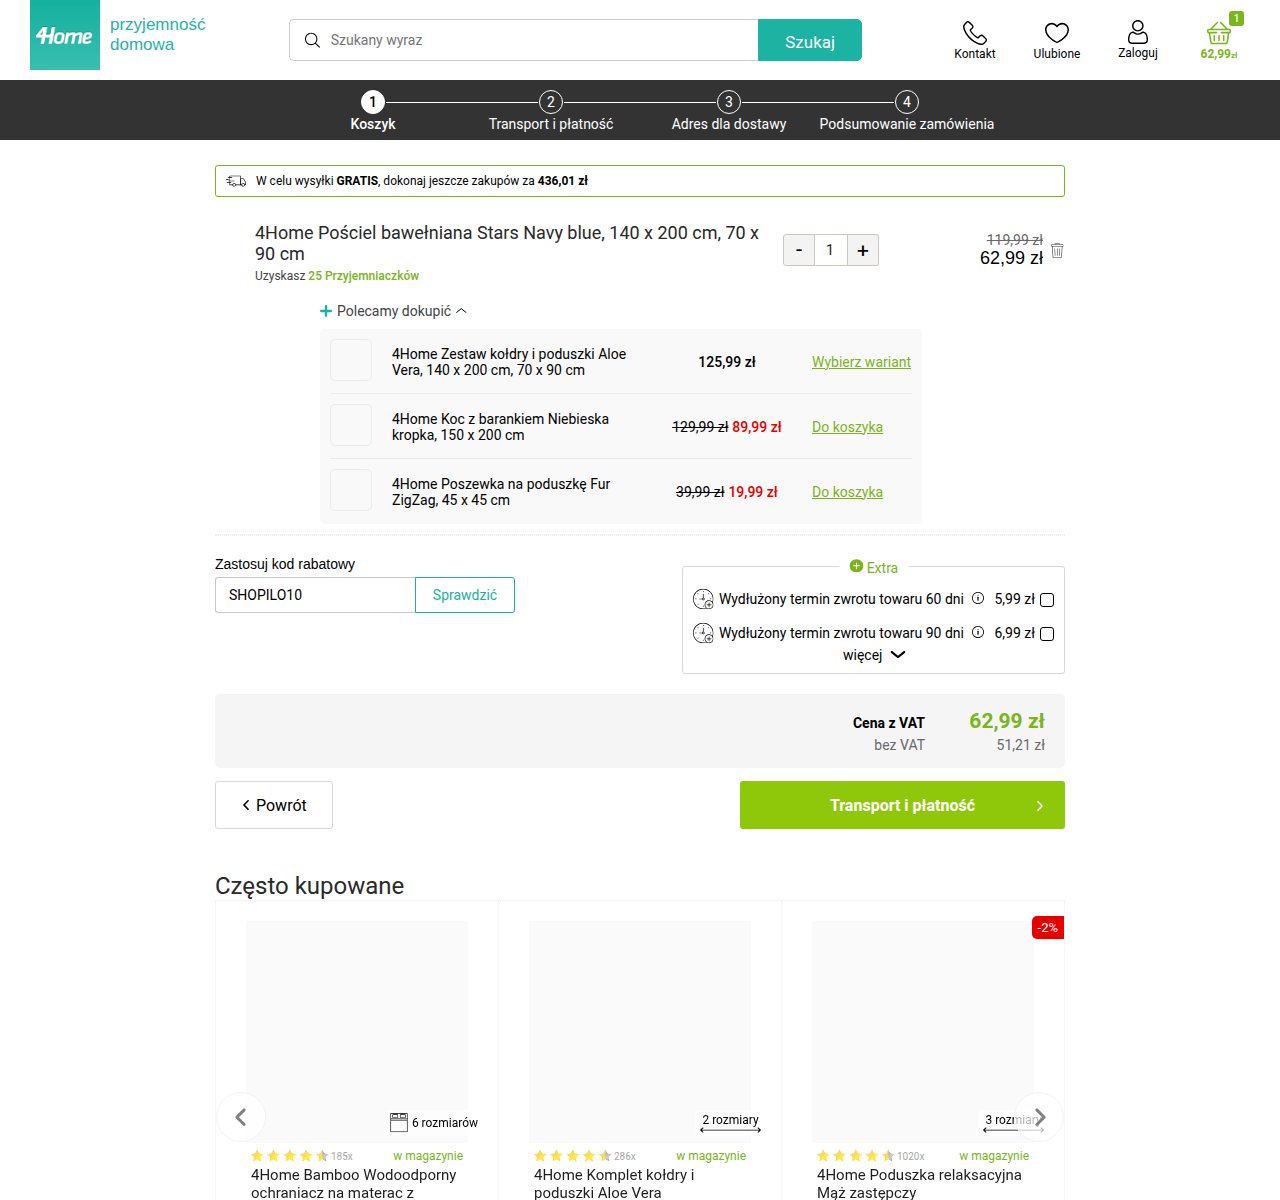This screenshot has height=1200, width=1280.
Task: Go to Adres dla dostawy step 3
Action: pyautogui.click(x=729, y=112)
